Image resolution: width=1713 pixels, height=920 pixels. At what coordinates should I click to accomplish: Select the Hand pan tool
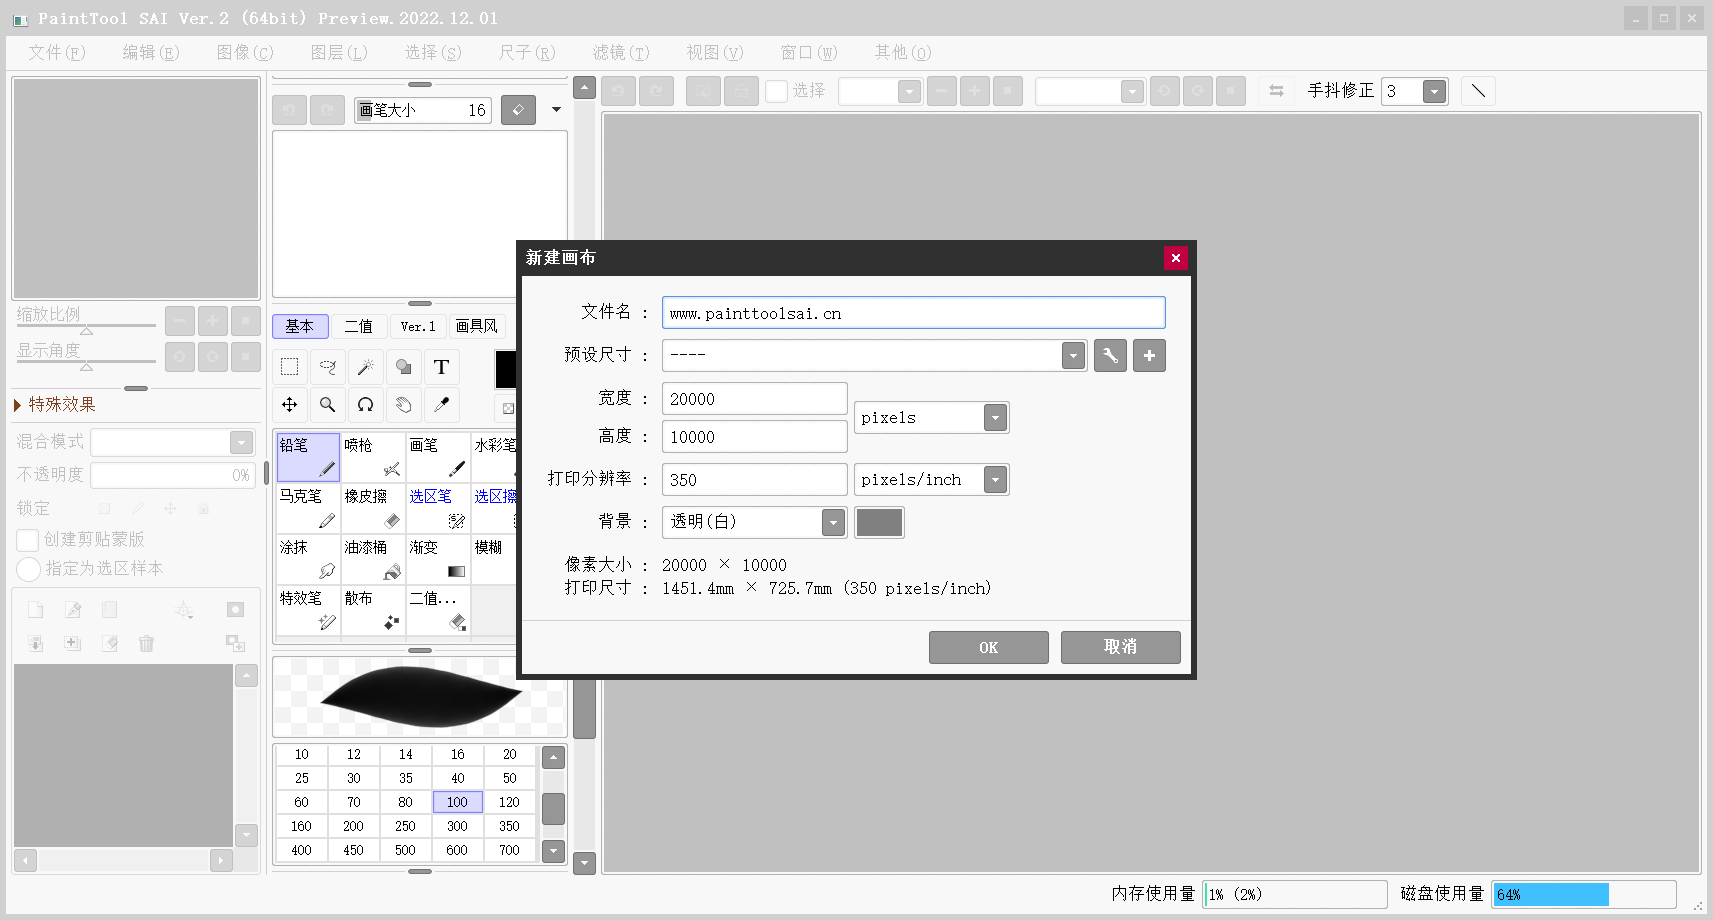[x=403, y=405]
